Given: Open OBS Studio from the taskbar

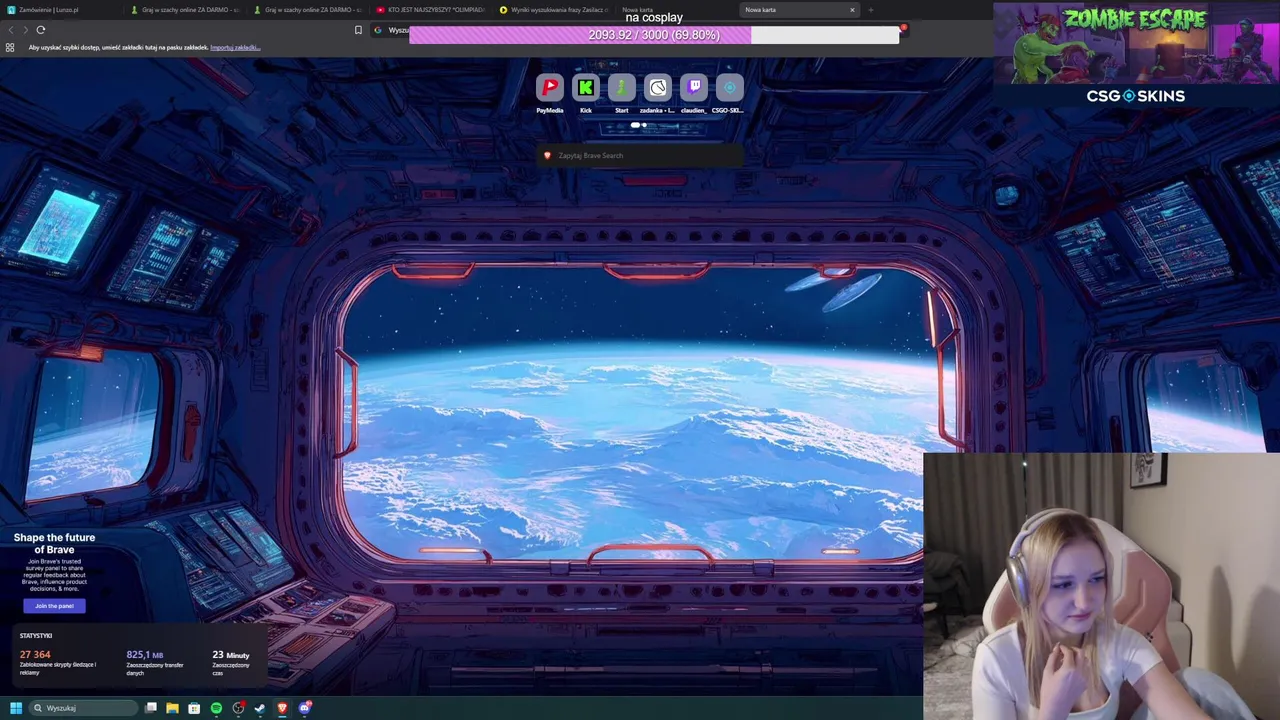Looking at the screenshot, I should [x=238, y=708].
